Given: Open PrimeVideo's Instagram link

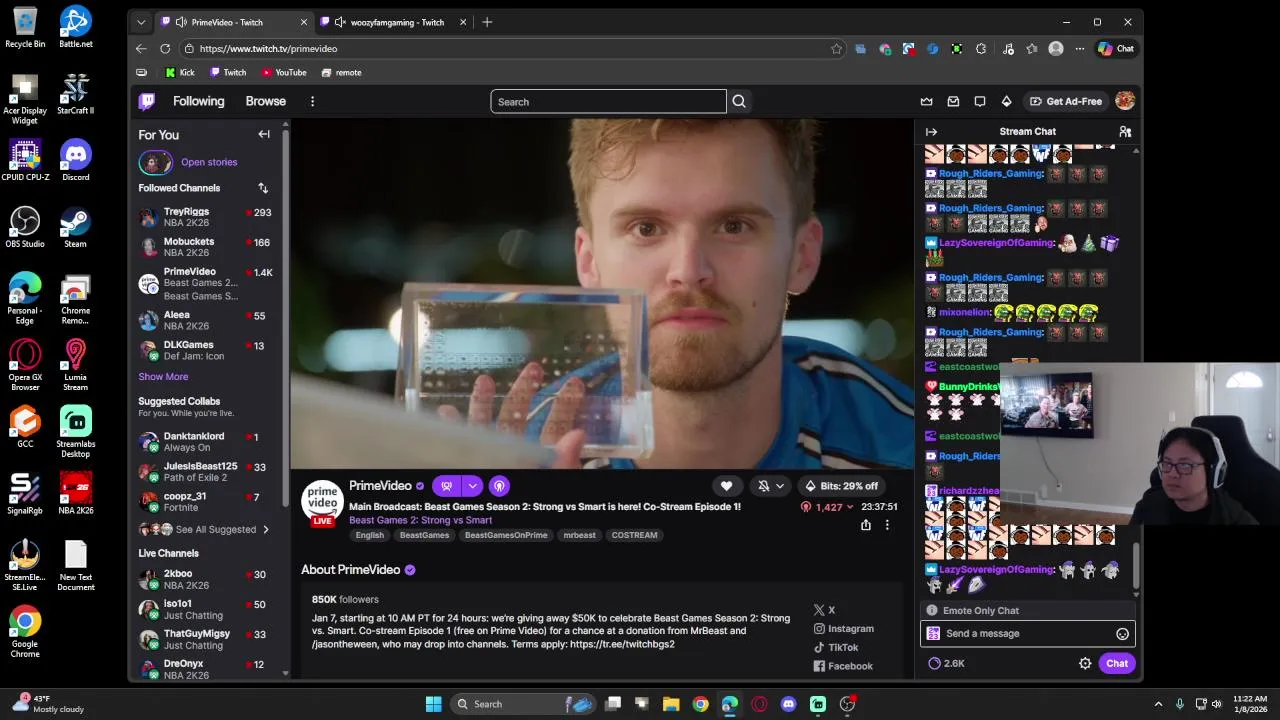Looking at the screenshot, I should (x=844, y=628).
